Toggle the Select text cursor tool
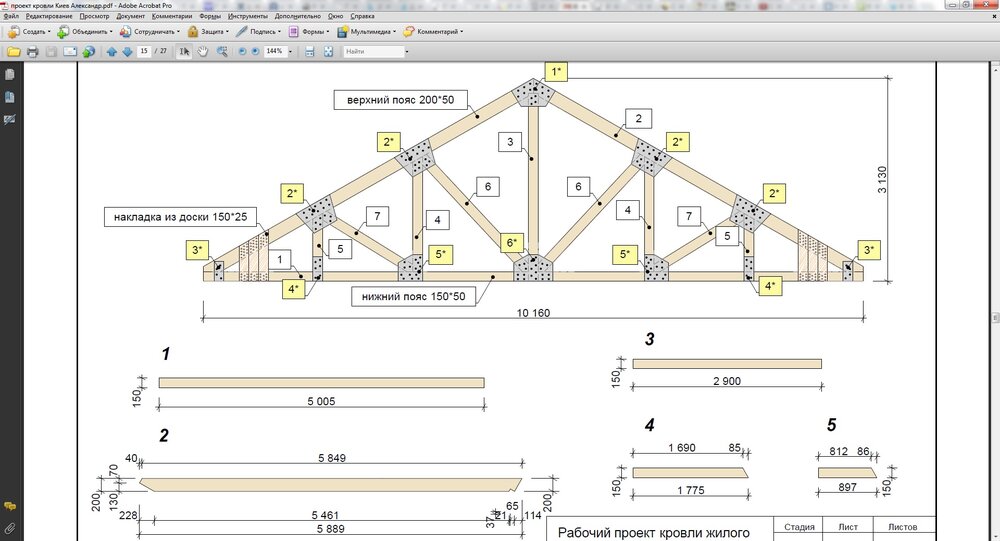The height and width of the screenshot is (541, 1000). (x=185, y=51)
